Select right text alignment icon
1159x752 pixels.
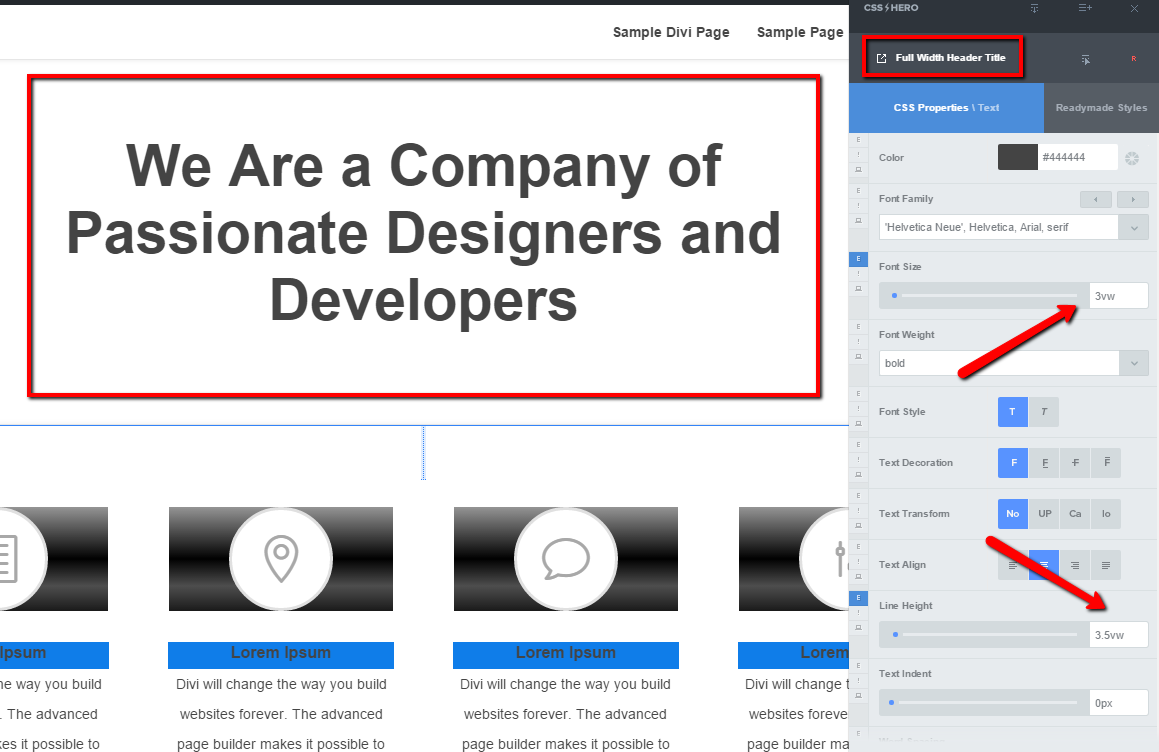[x=1075, y=565]
